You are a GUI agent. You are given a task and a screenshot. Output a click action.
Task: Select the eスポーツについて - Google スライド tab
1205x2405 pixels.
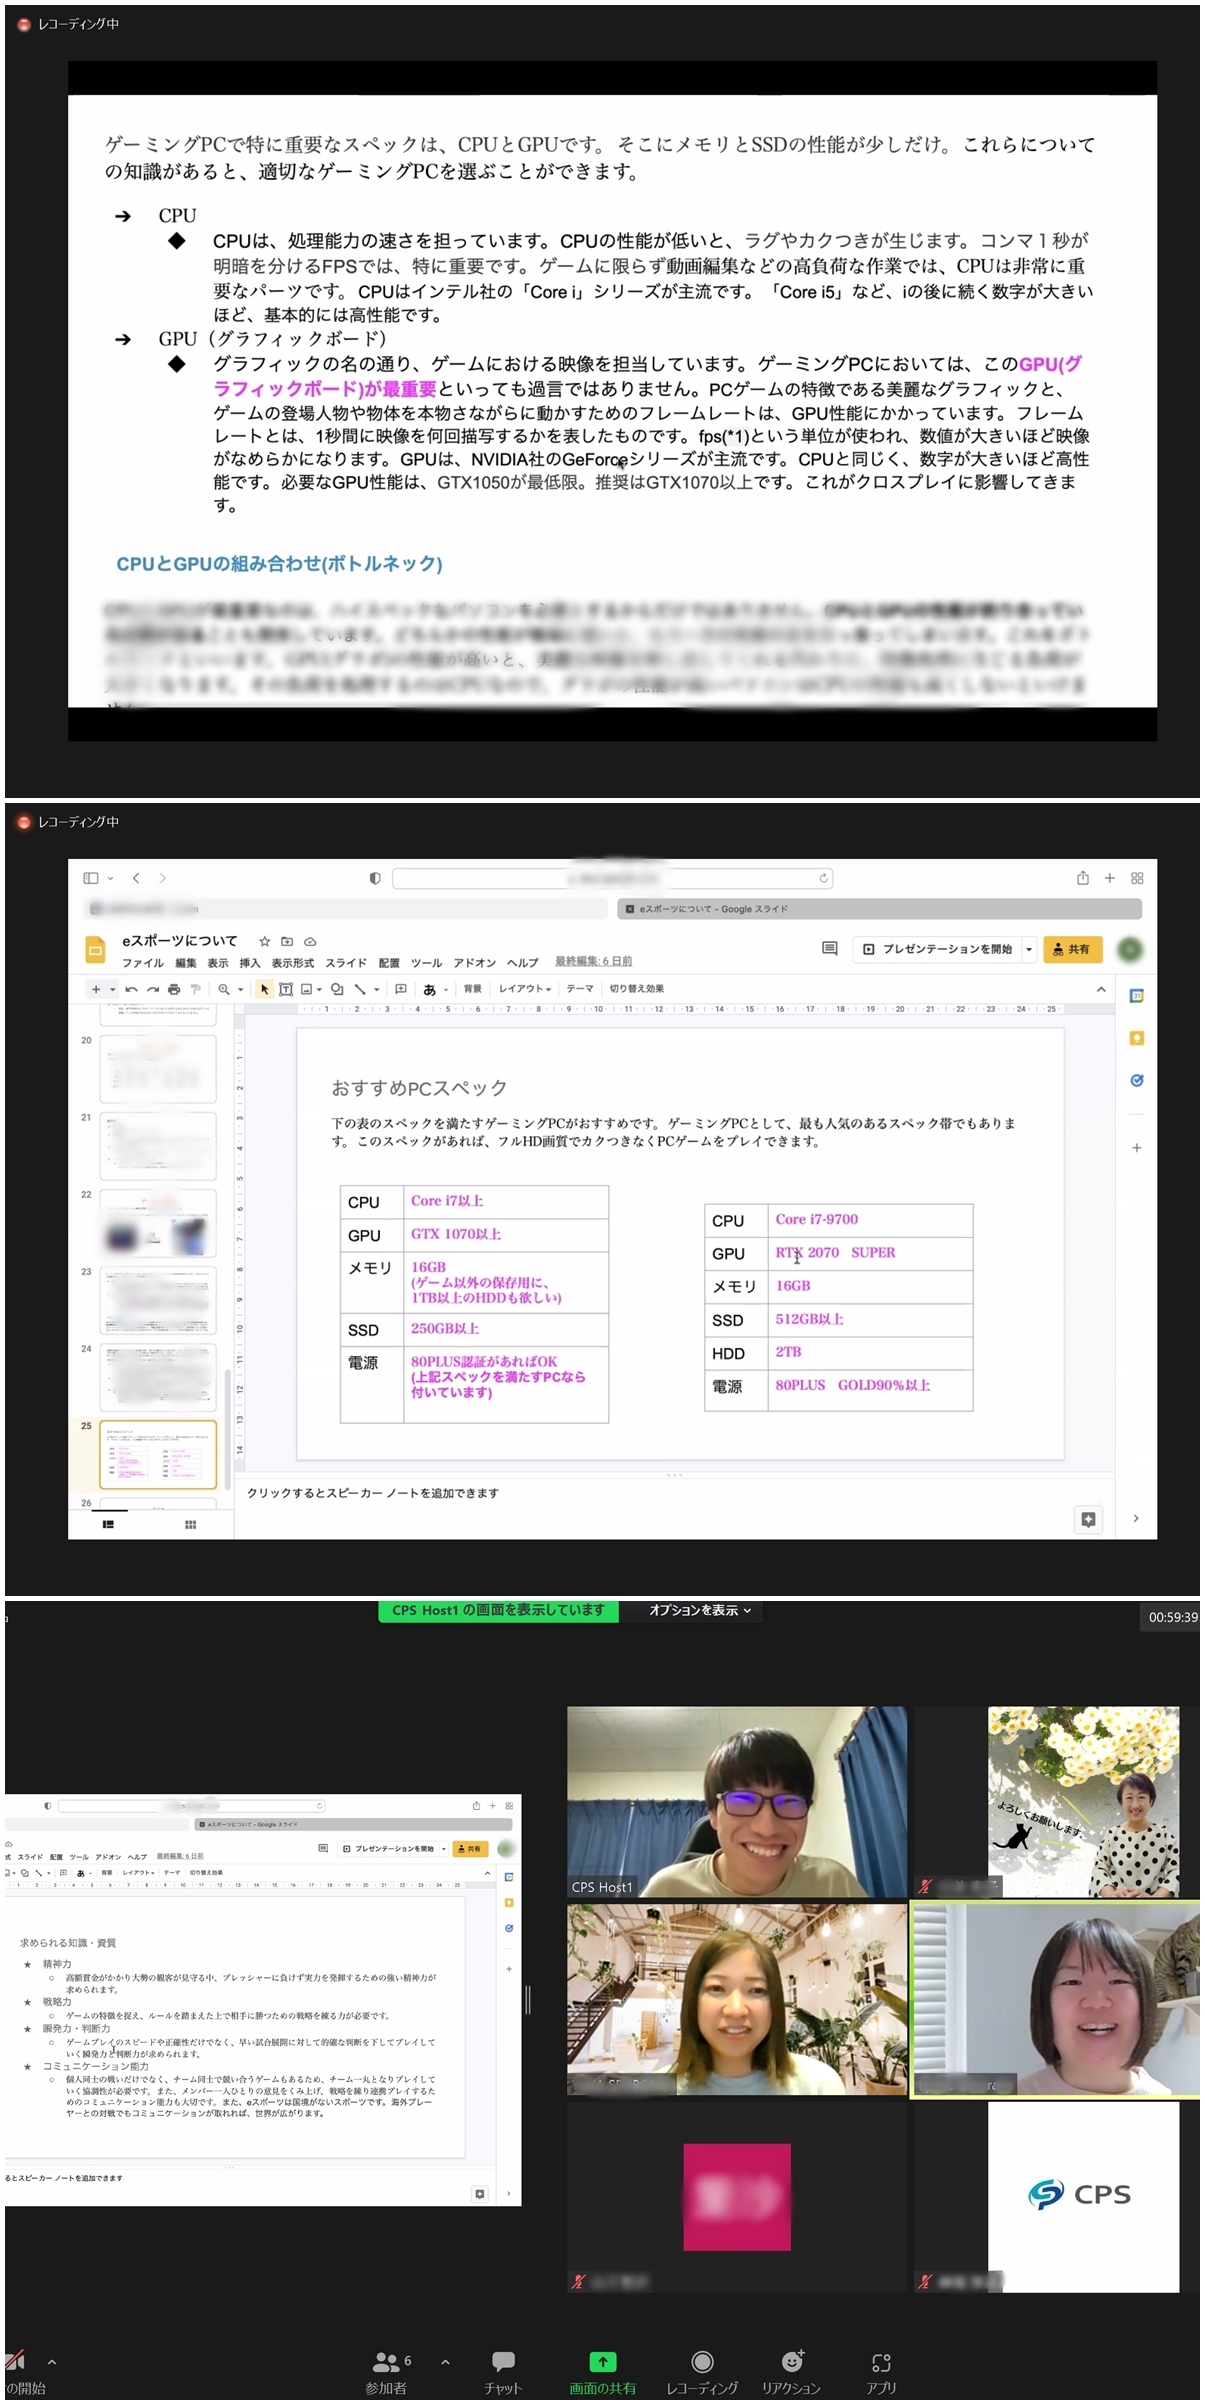click(880, 909)
